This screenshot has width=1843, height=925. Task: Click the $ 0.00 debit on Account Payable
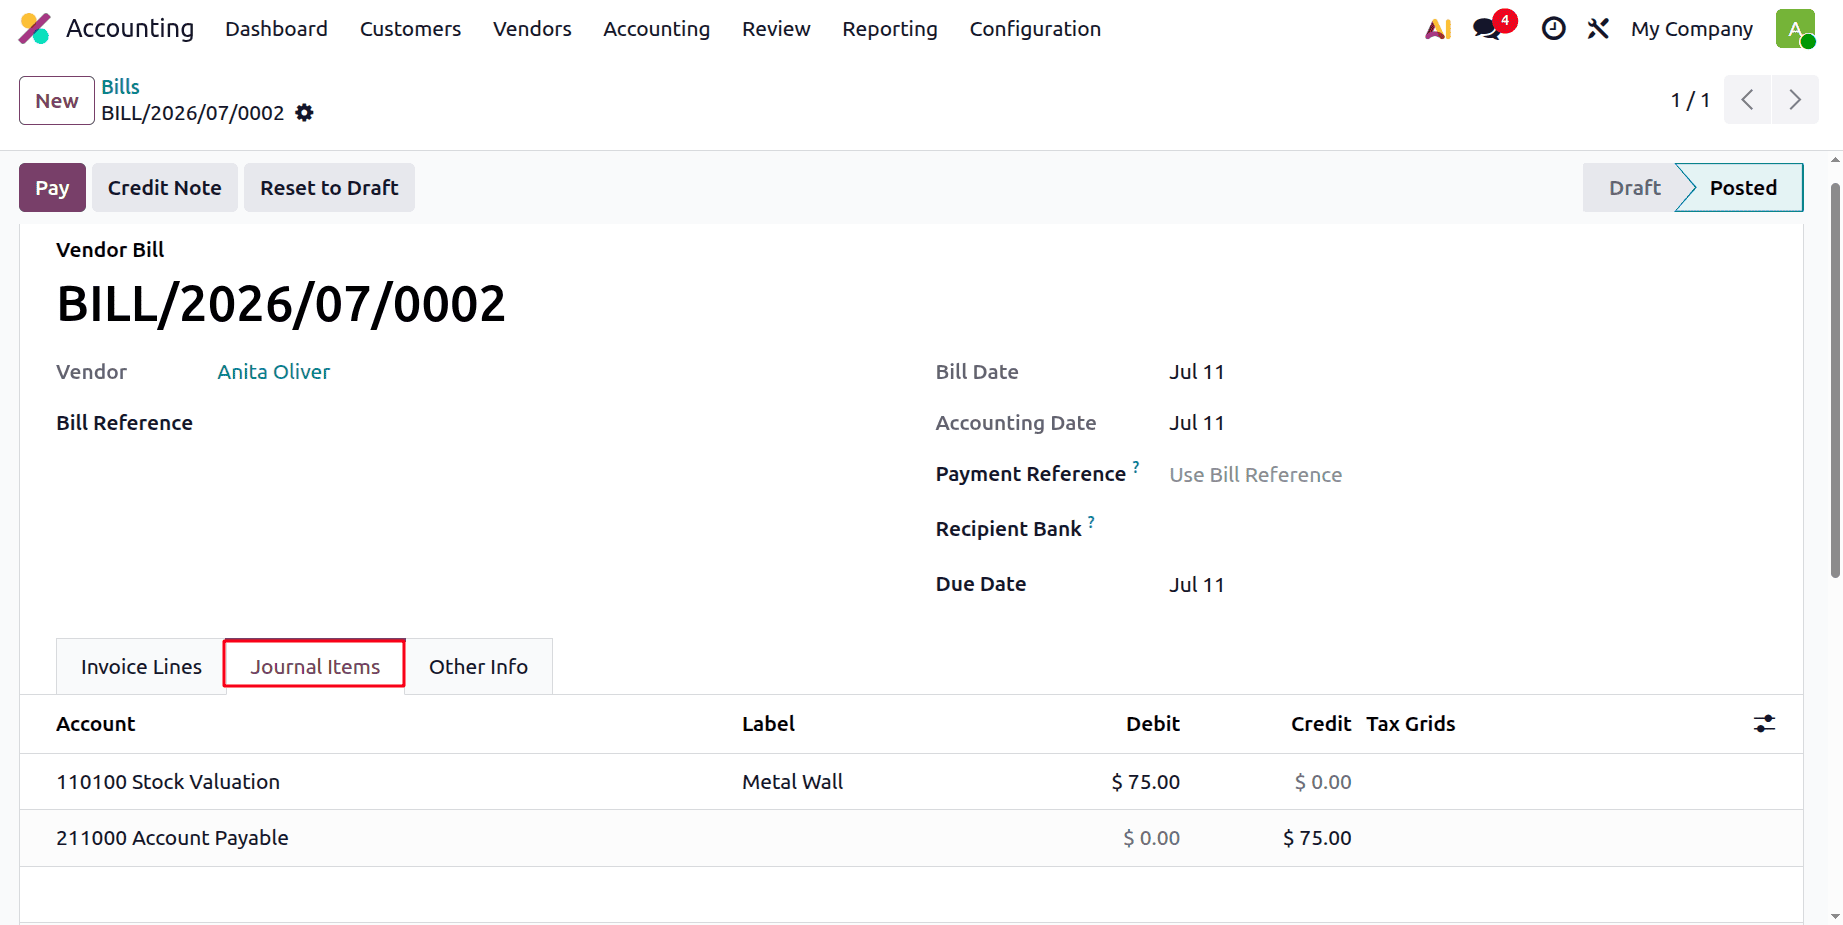point(1151,838)
